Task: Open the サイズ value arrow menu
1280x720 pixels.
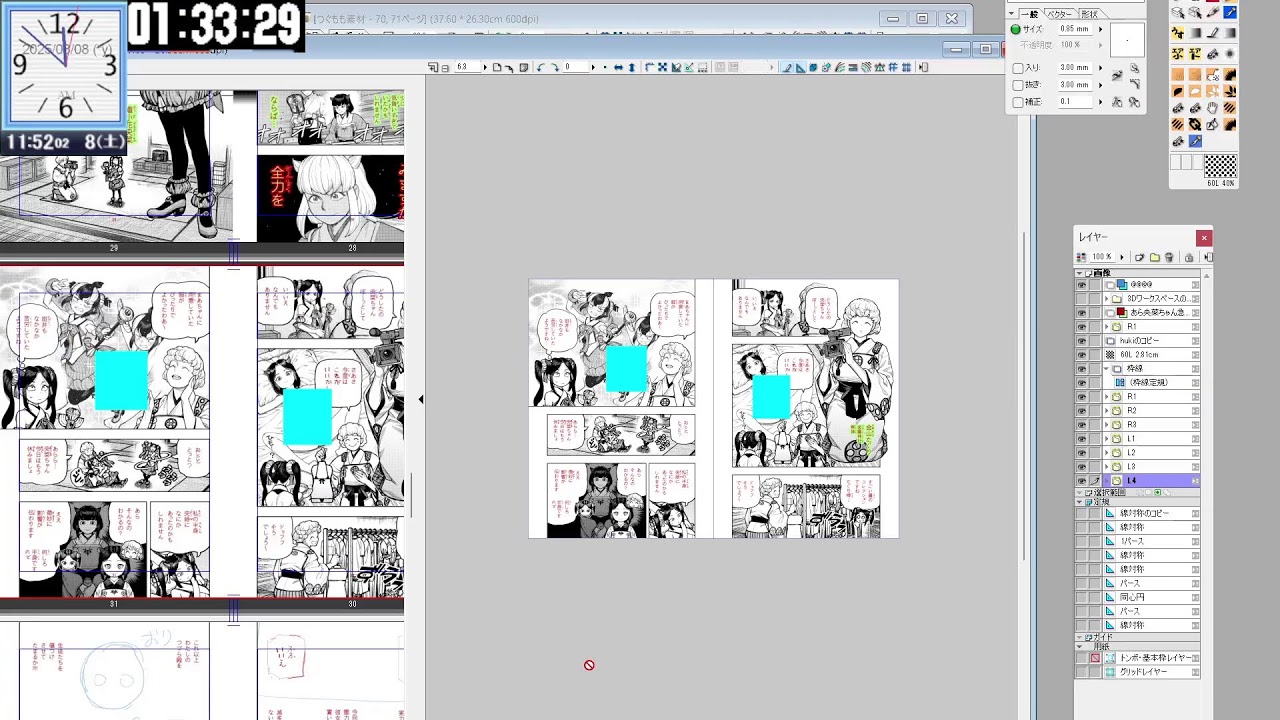Action: click(1100, 29)
